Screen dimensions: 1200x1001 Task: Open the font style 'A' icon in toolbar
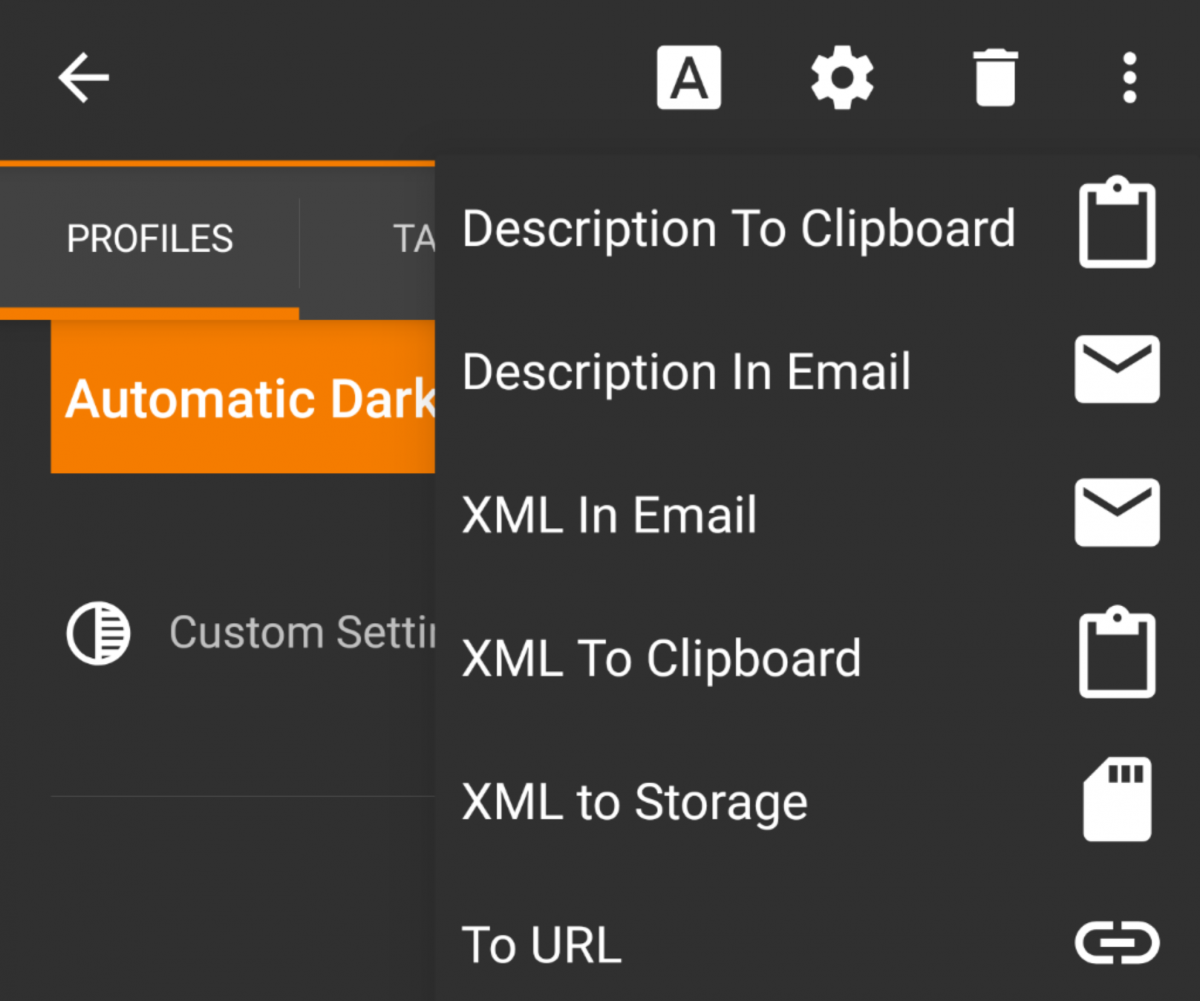[688, 77]
